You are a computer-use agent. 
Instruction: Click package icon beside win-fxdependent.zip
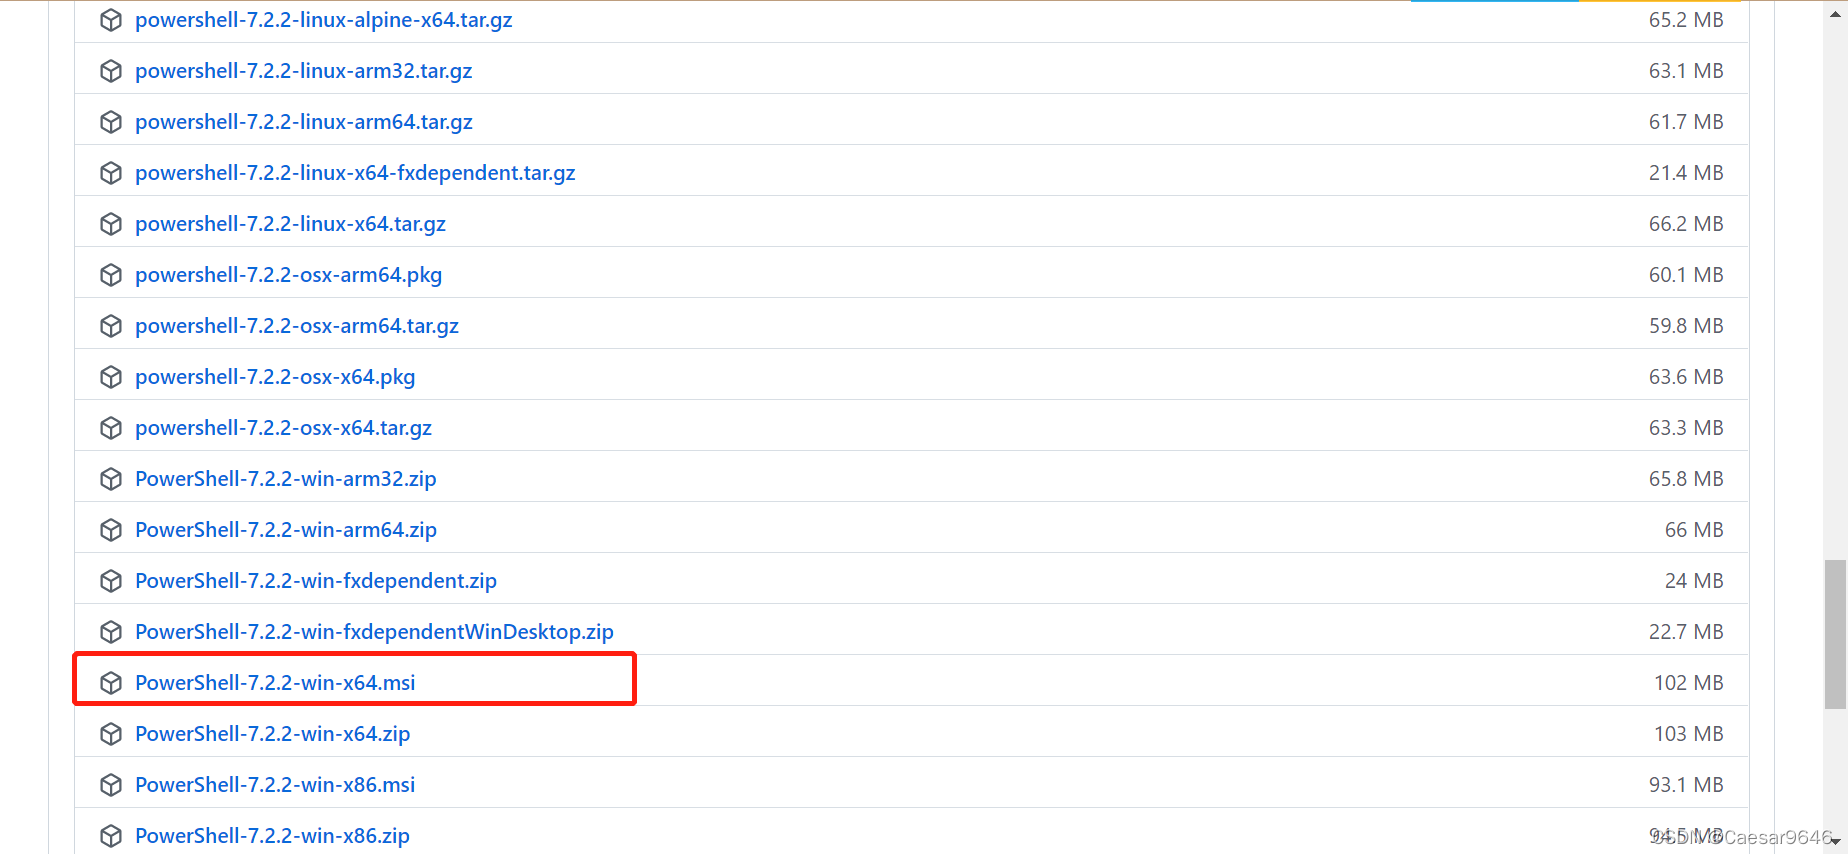point(111,581)
